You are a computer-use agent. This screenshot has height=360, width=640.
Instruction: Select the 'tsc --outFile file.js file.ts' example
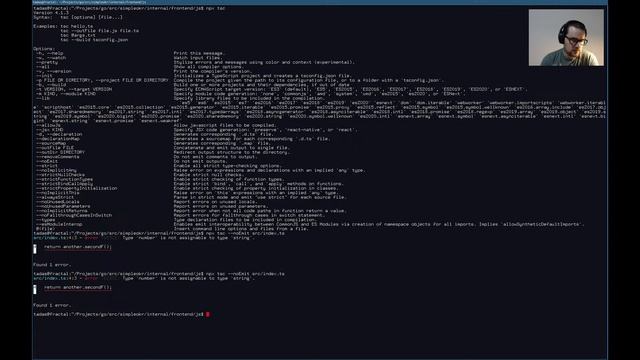[100, 31]
